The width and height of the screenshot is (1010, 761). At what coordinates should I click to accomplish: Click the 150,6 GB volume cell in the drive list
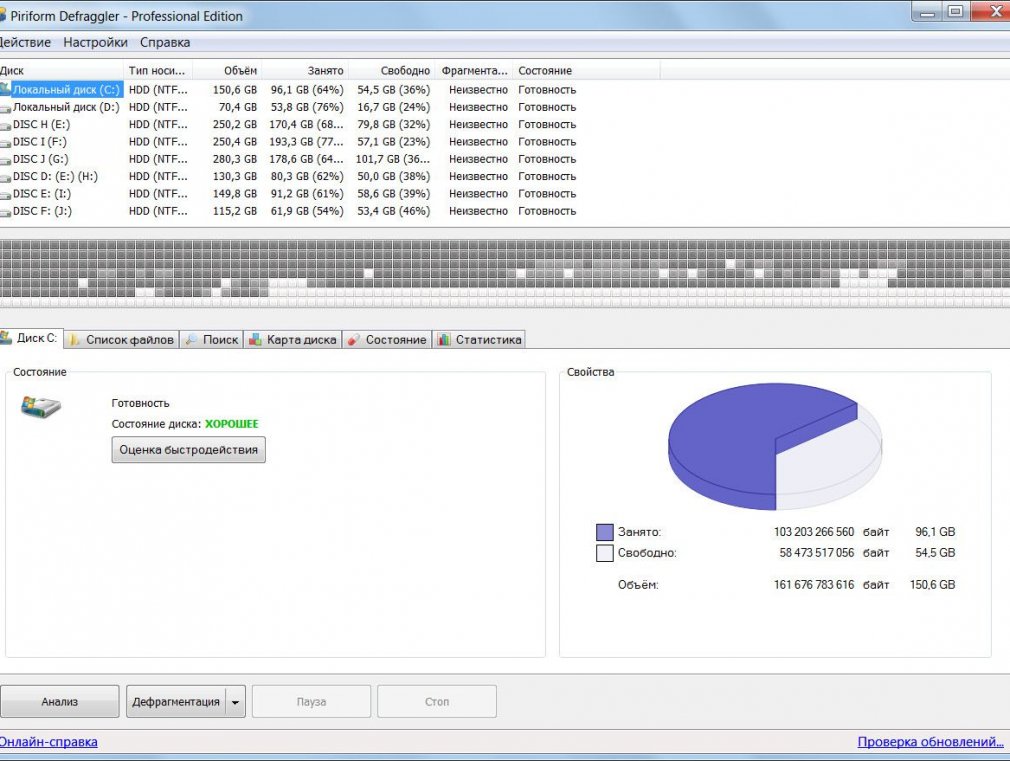pos(235,90)
